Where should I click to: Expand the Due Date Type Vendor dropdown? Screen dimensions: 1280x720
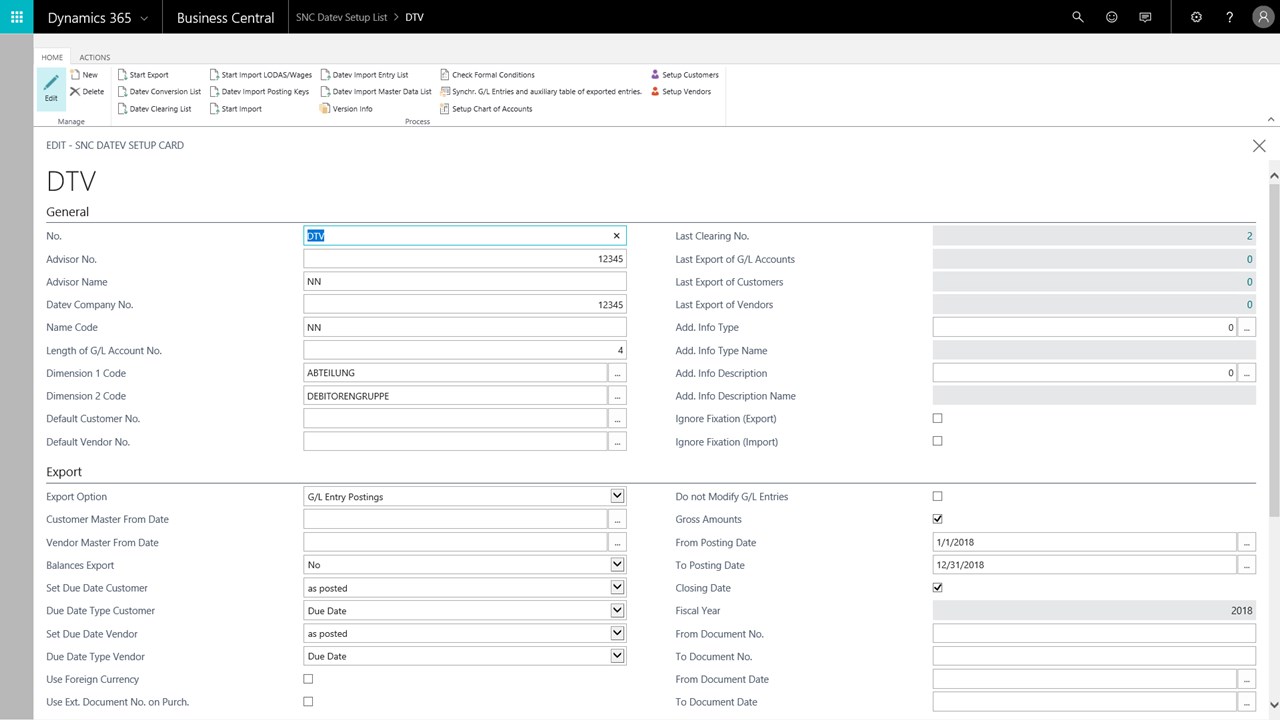[x=617, y=656]
